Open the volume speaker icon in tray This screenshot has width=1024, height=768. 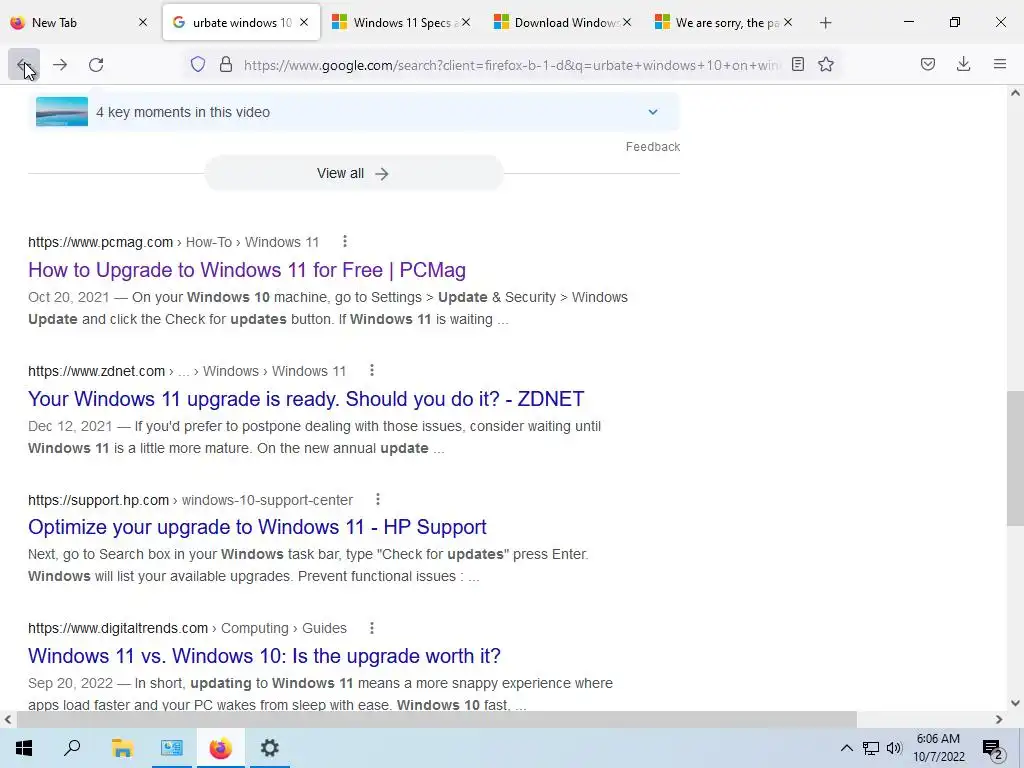(894, 748)
